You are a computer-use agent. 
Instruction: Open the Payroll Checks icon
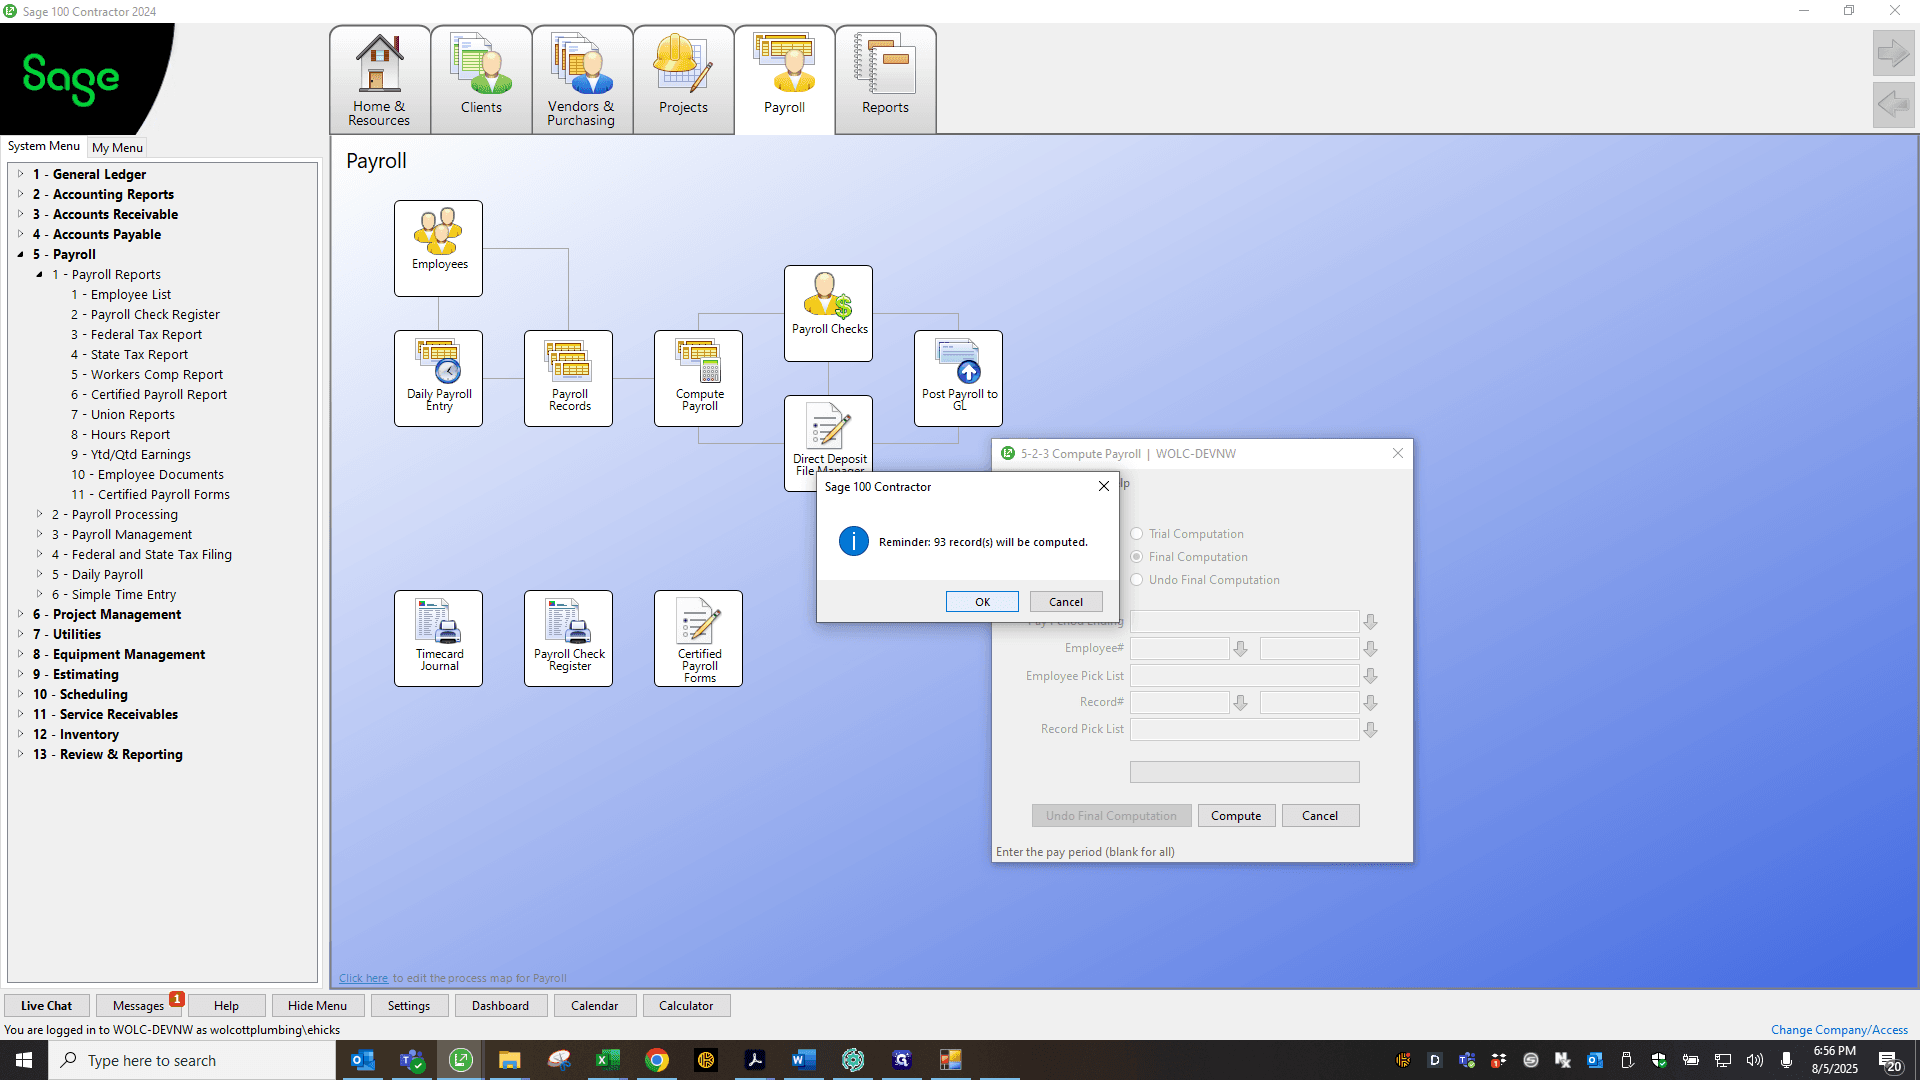coord(828,313)
